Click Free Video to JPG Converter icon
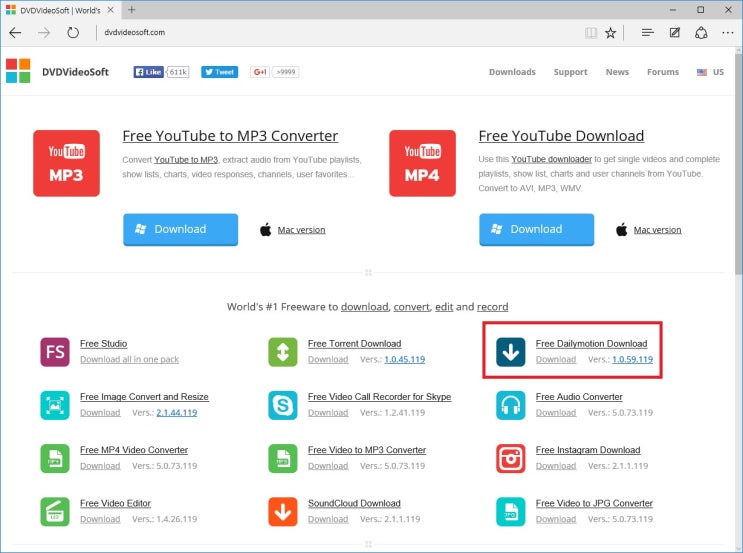The height and width of the screenshot is (553, 743). (511, 512)
